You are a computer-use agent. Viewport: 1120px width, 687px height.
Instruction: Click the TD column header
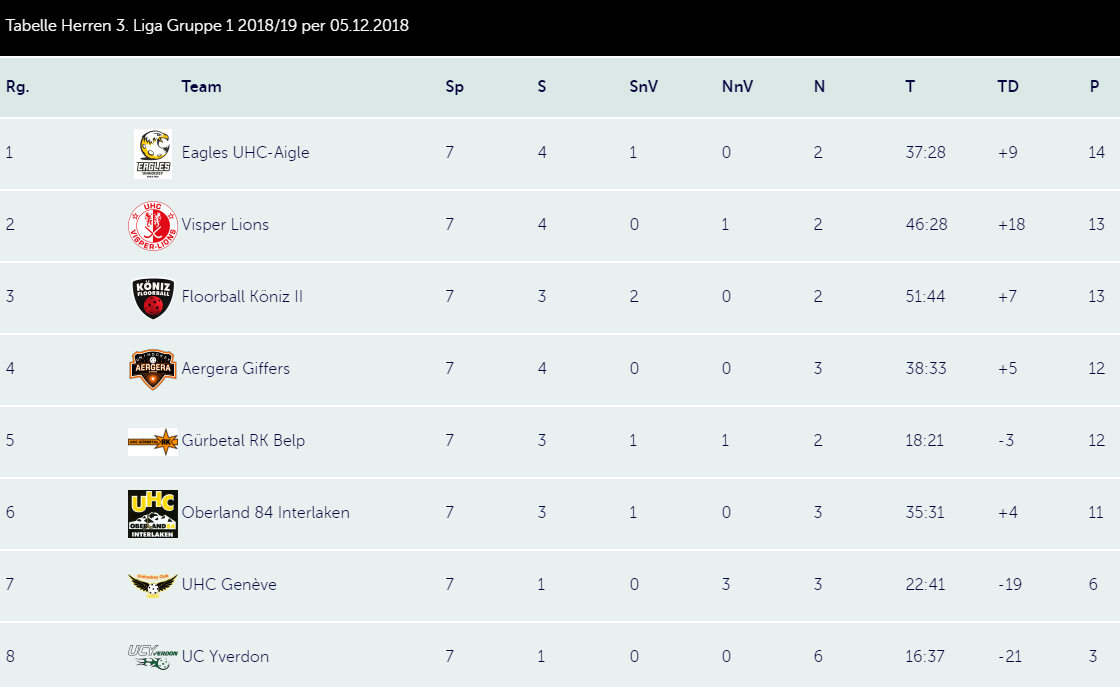click(1008, 86)
